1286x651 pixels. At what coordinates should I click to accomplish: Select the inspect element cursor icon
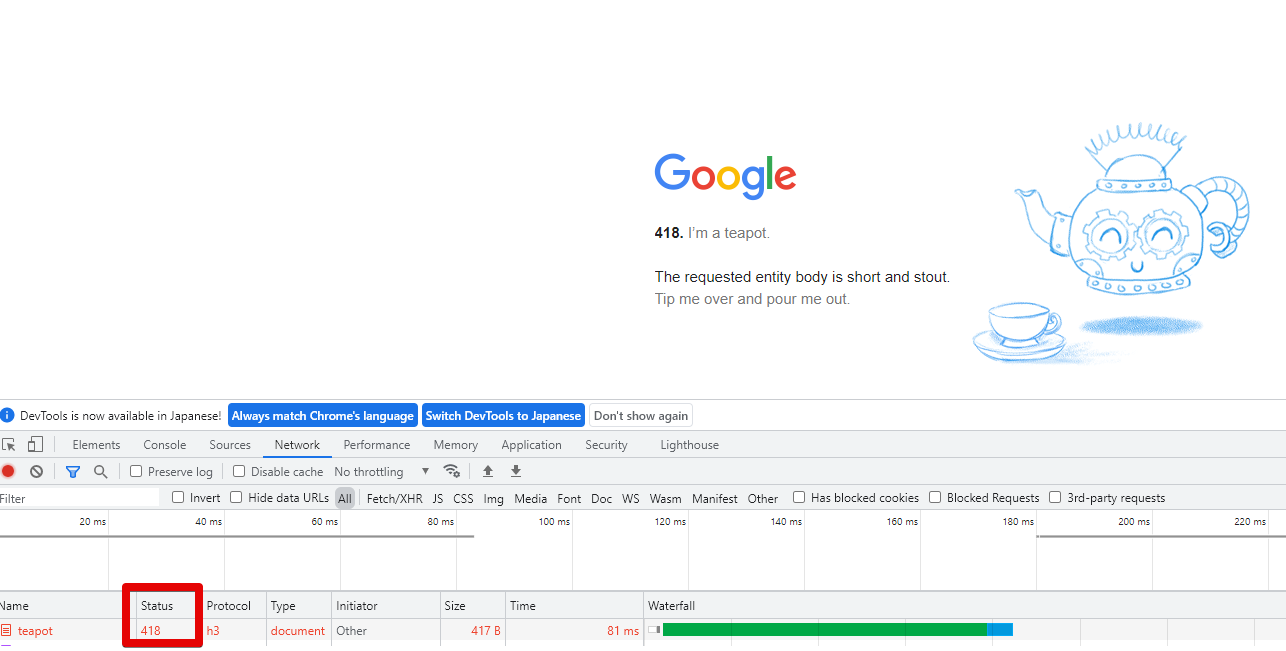[10, 443]
